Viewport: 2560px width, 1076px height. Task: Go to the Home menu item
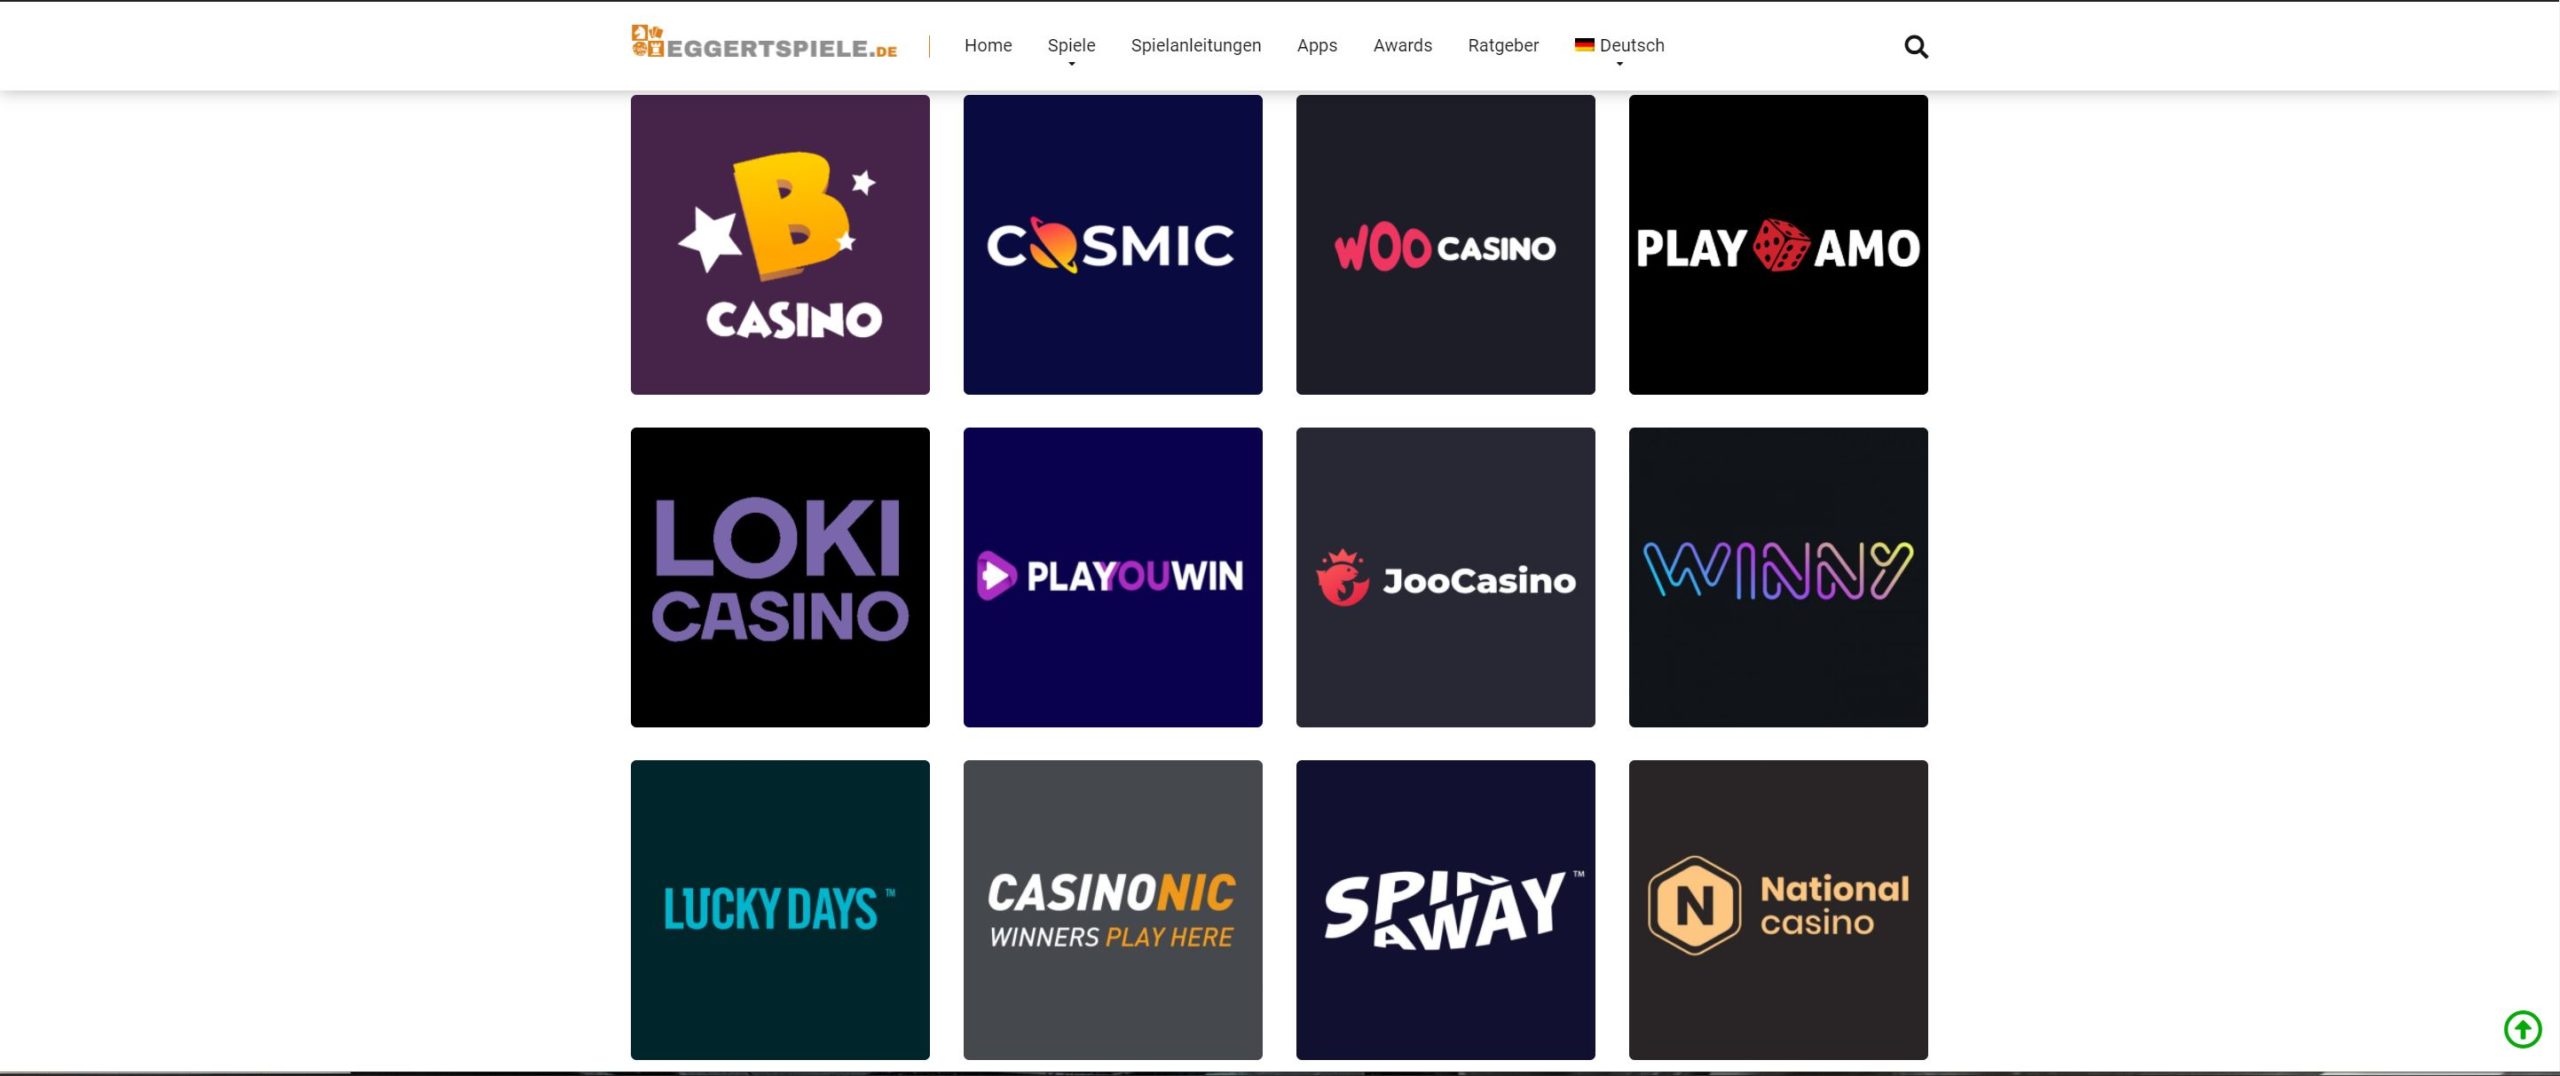click(x=988, y=45)
